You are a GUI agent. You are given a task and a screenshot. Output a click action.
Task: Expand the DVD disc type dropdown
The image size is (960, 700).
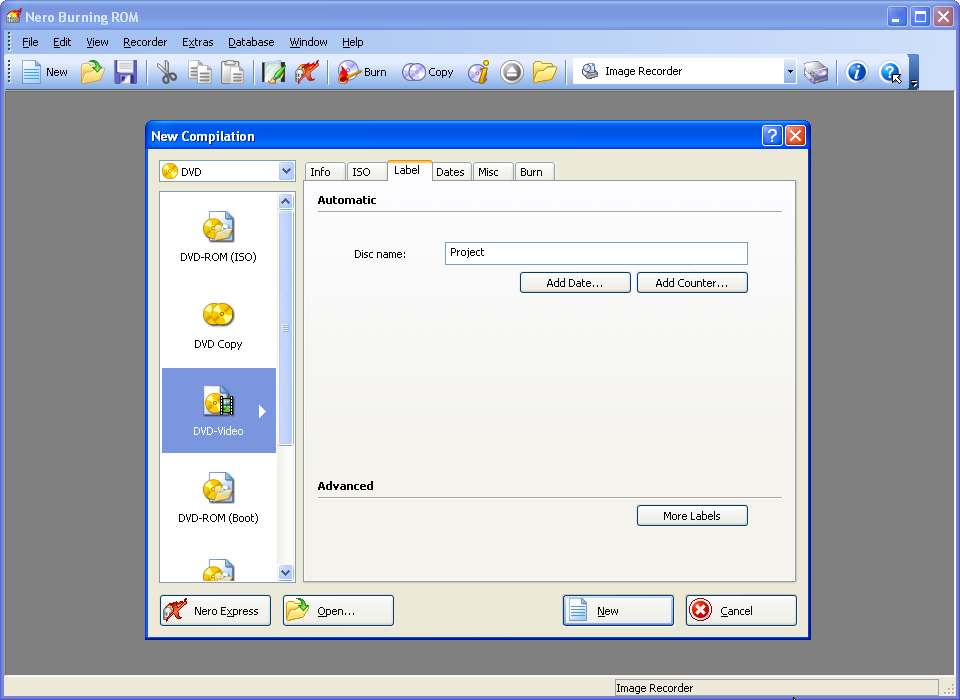tap(286, 171)
